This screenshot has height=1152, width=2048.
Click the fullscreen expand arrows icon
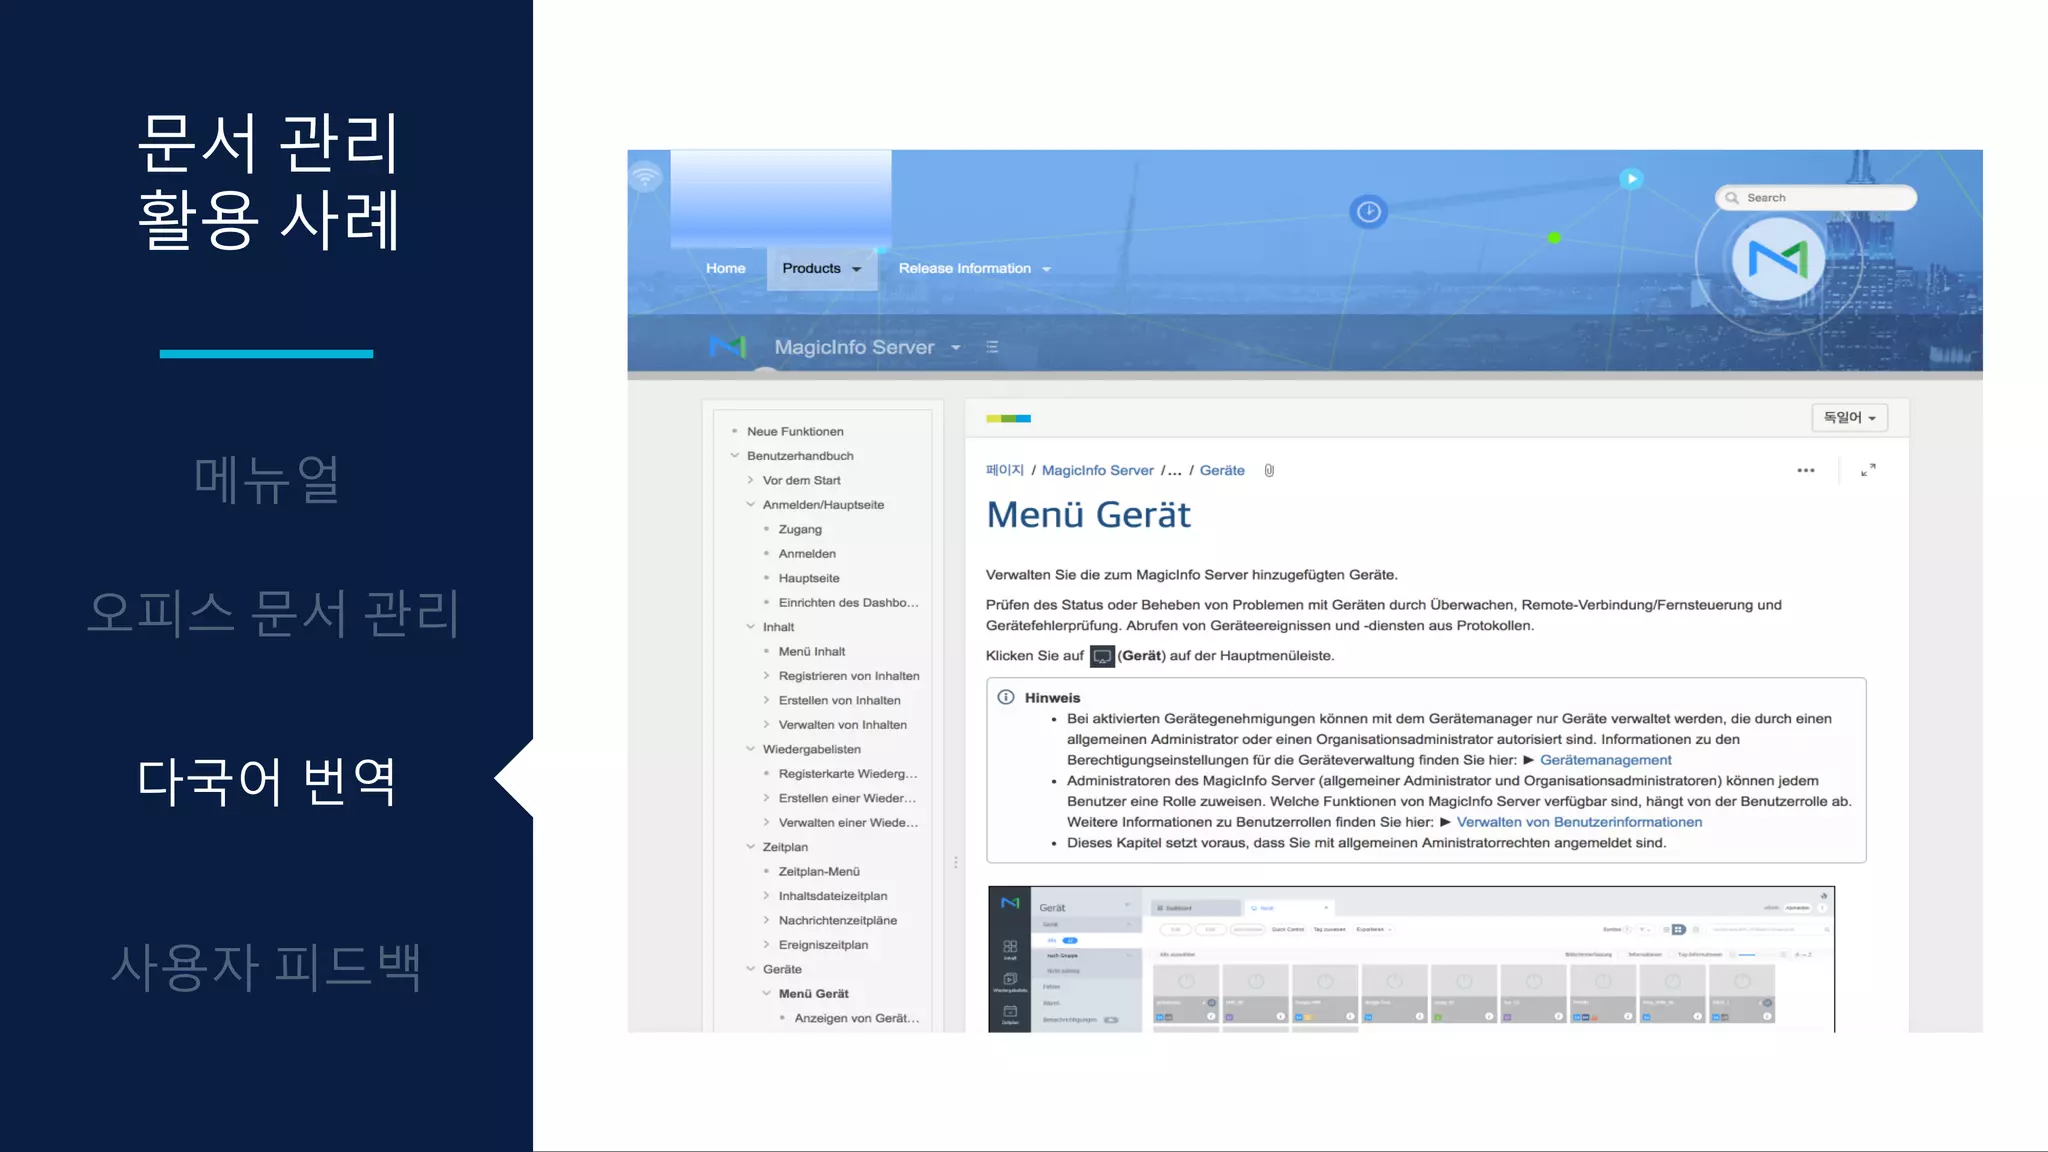(x=1868, y=470)
